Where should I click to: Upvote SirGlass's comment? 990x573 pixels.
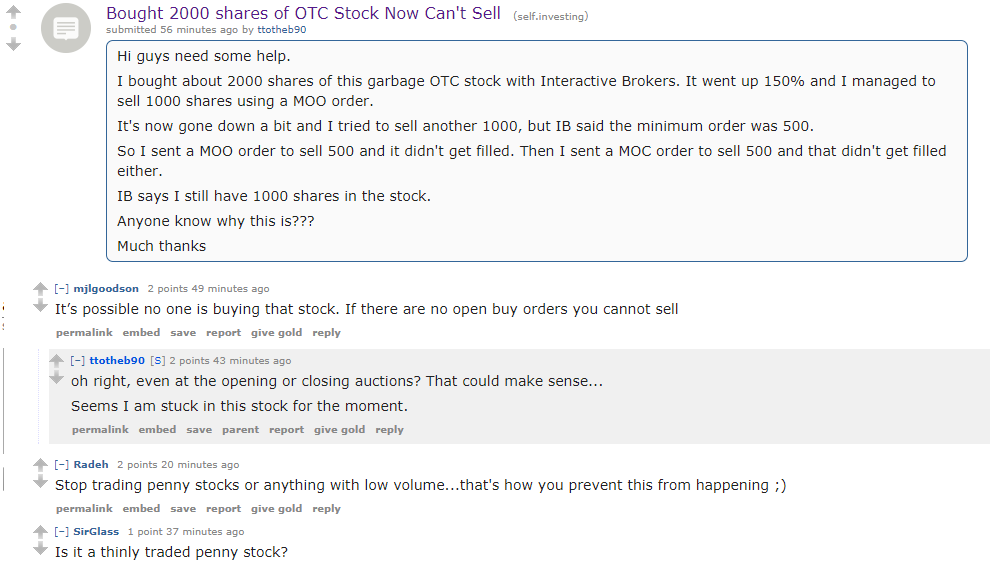pos(40,531)
